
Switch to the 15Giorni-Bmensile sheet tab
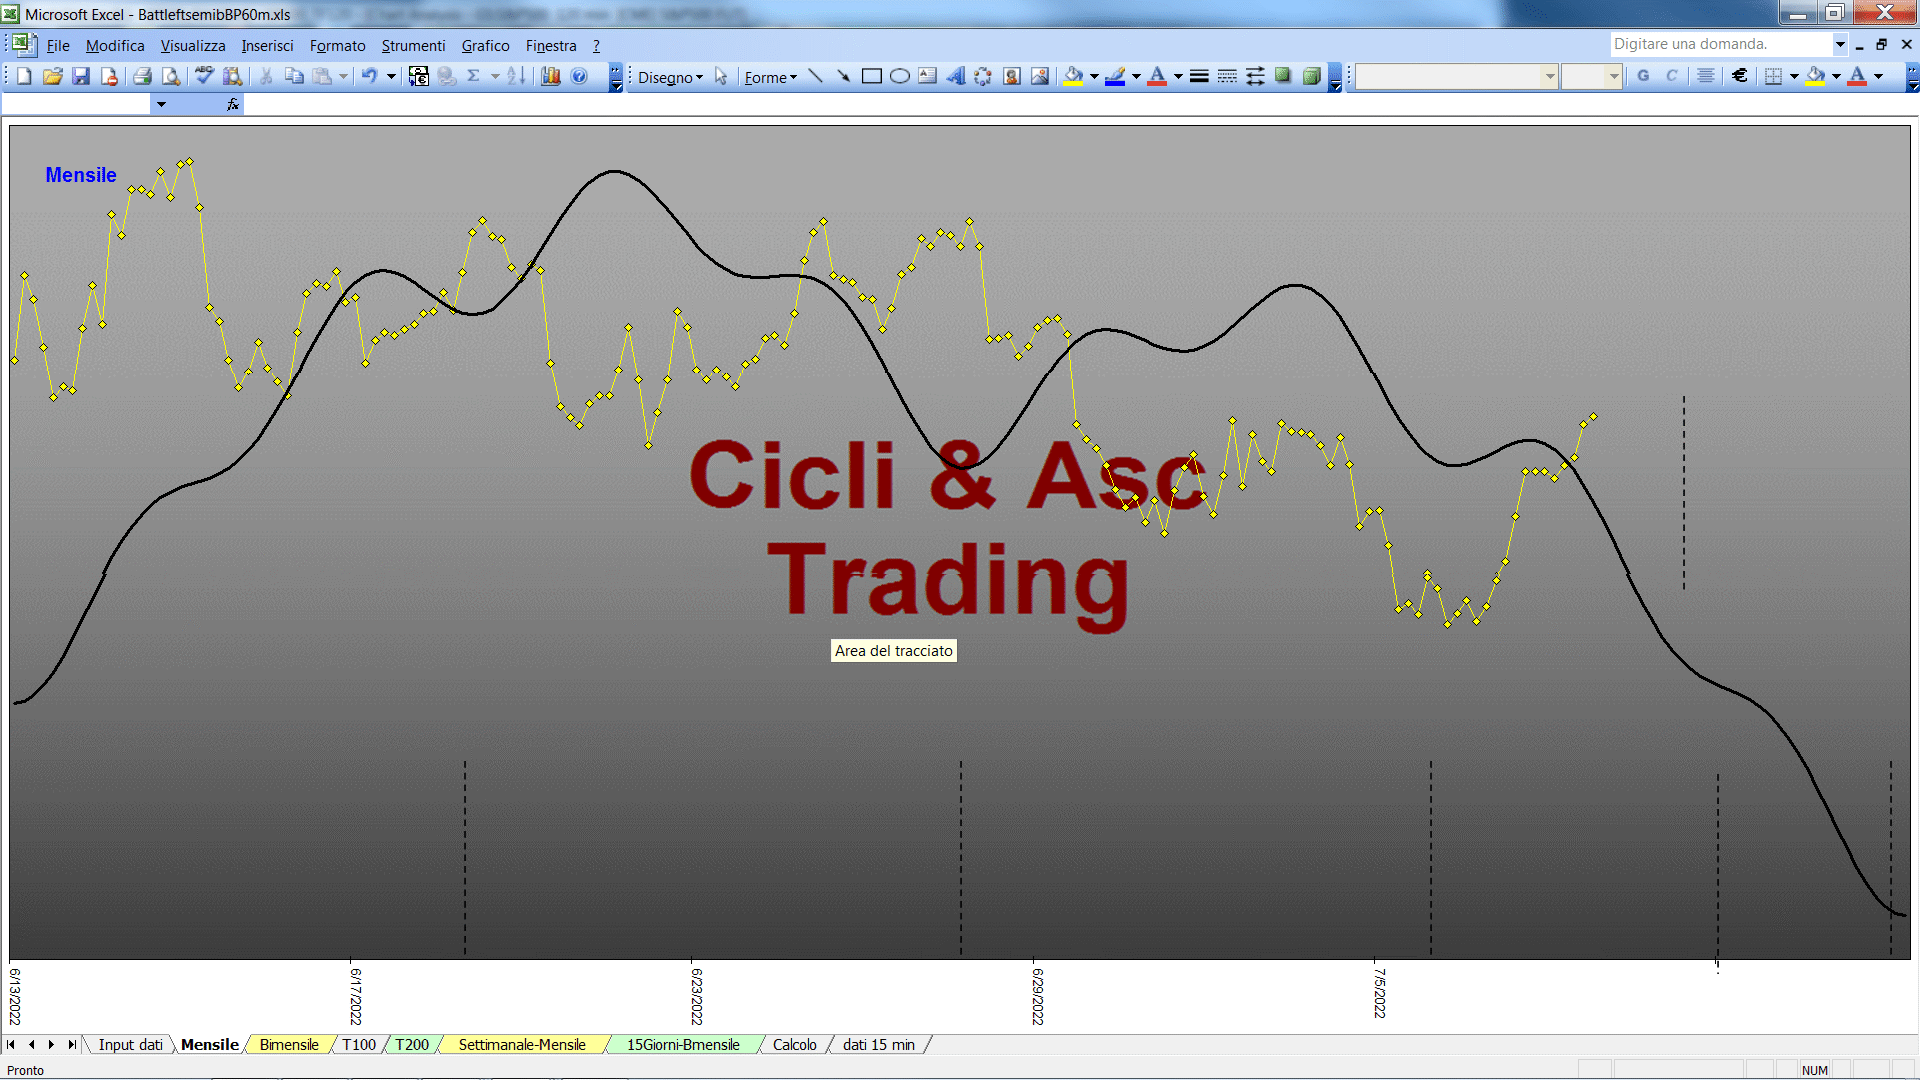(683, 1044)
